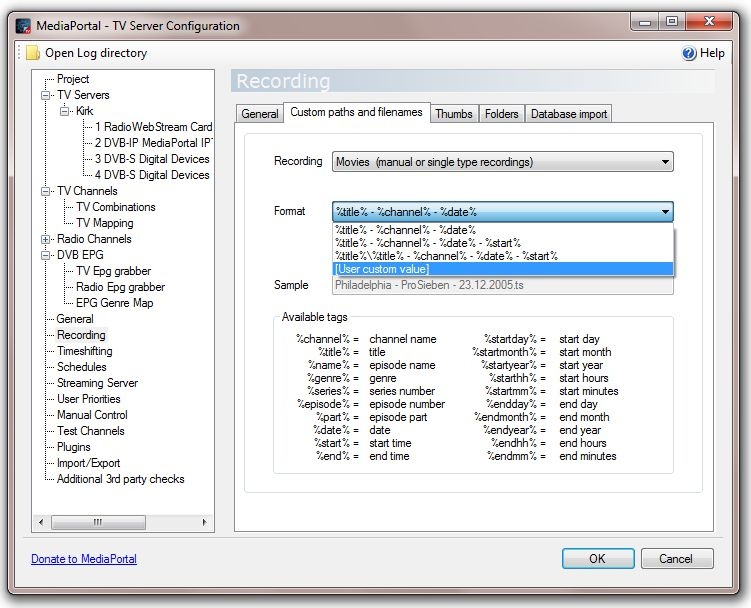Click the blue Help question mark icon
This screenshot has height=608, width=751.
[689, 53]
